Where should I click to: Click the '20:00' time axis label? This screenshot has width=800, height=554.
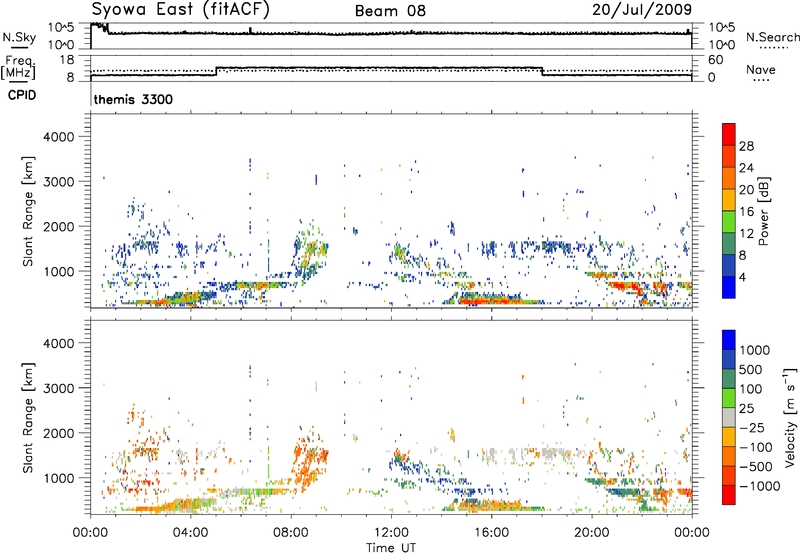coord(591,533)
